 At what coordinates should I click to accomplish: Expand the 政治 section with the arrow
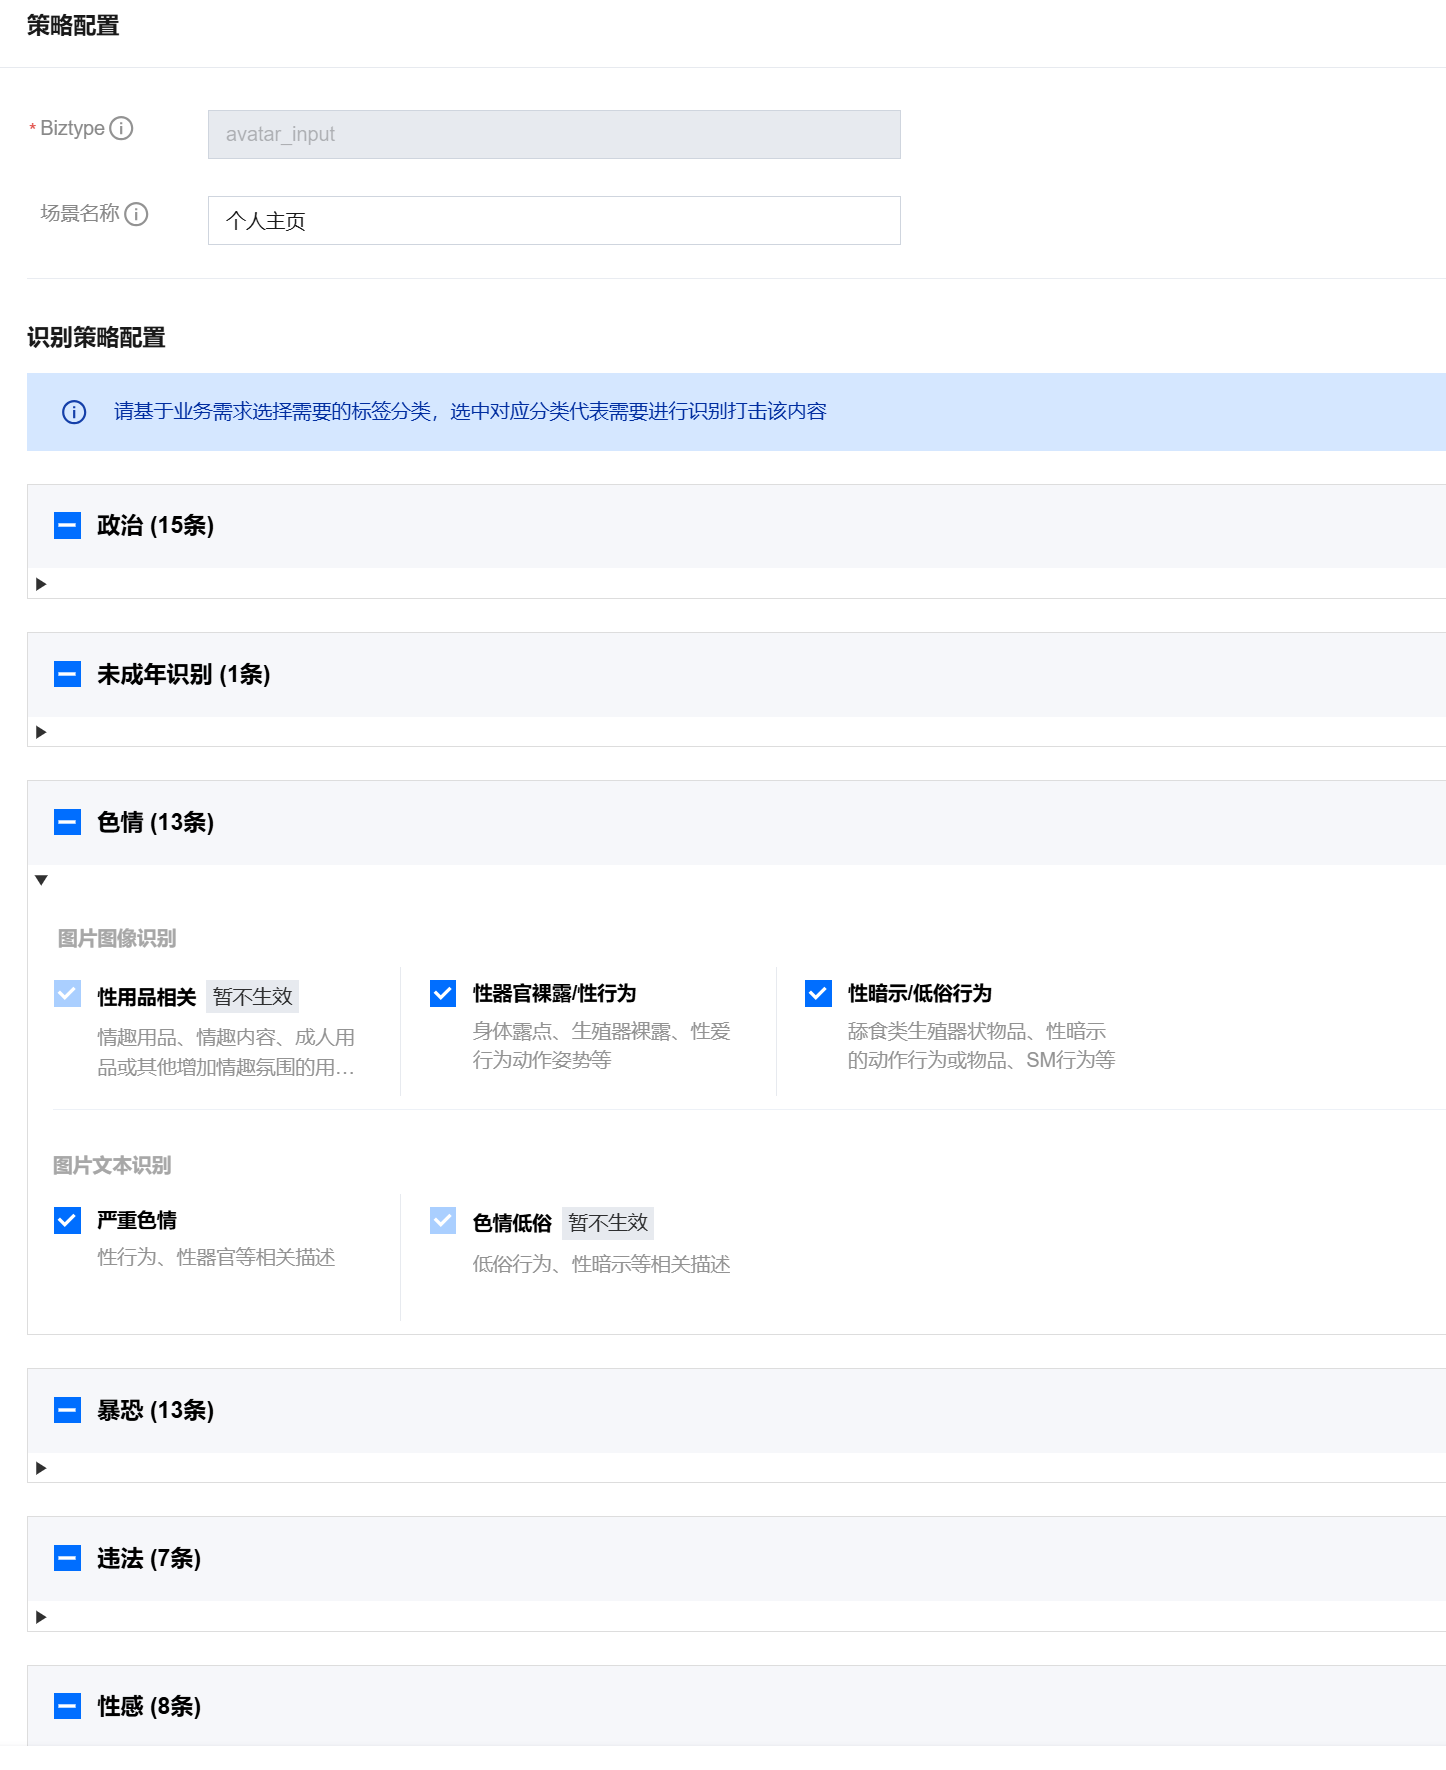pyautogui.click(x=41, y=584)
